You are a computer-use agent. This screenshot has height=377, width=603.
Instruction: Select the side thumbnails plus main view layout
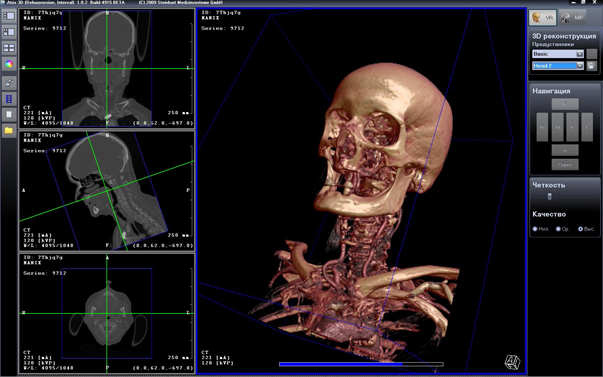(x=9, y=32)
